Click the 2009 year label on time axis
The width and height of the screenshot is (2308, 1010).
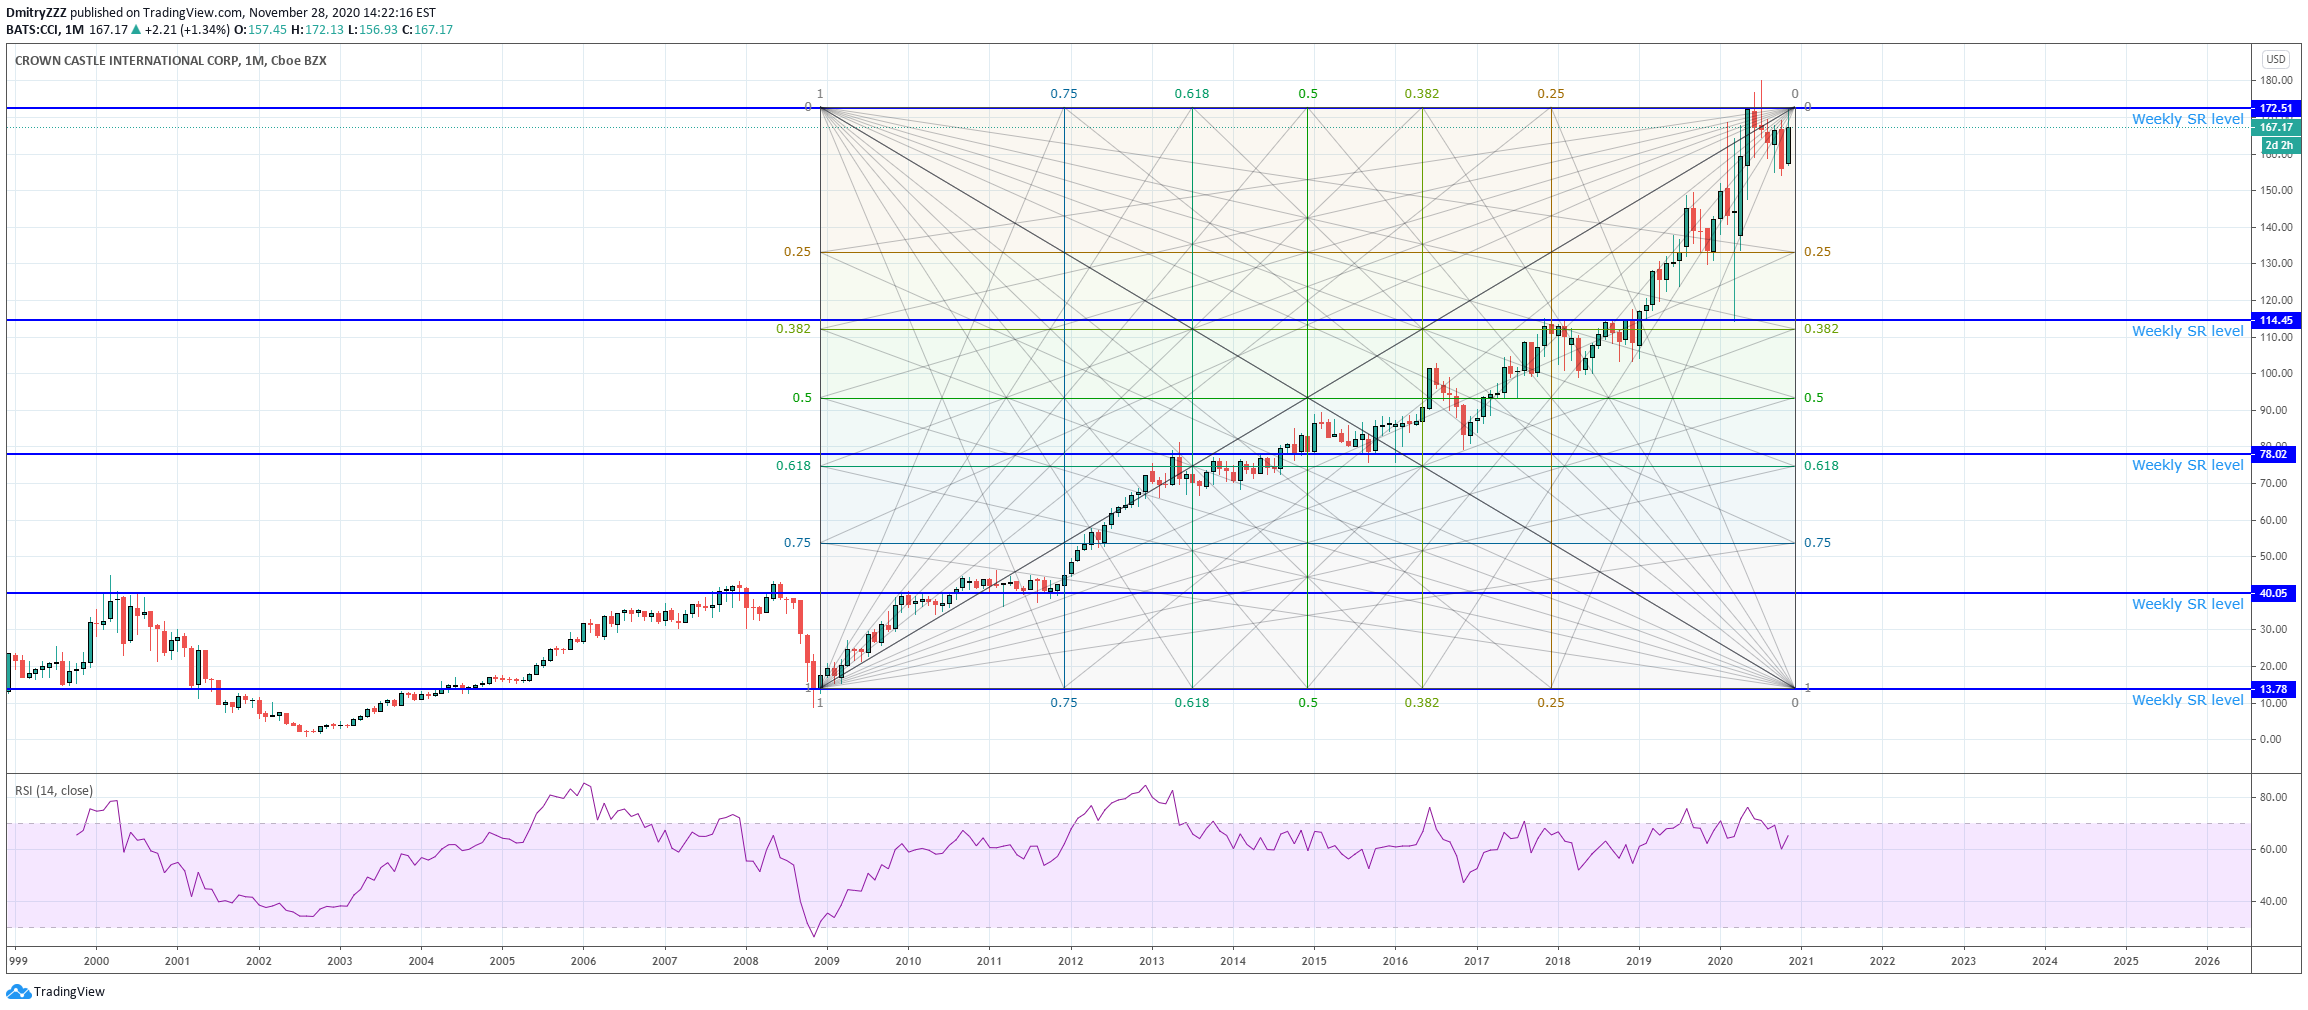pos(827,961)
